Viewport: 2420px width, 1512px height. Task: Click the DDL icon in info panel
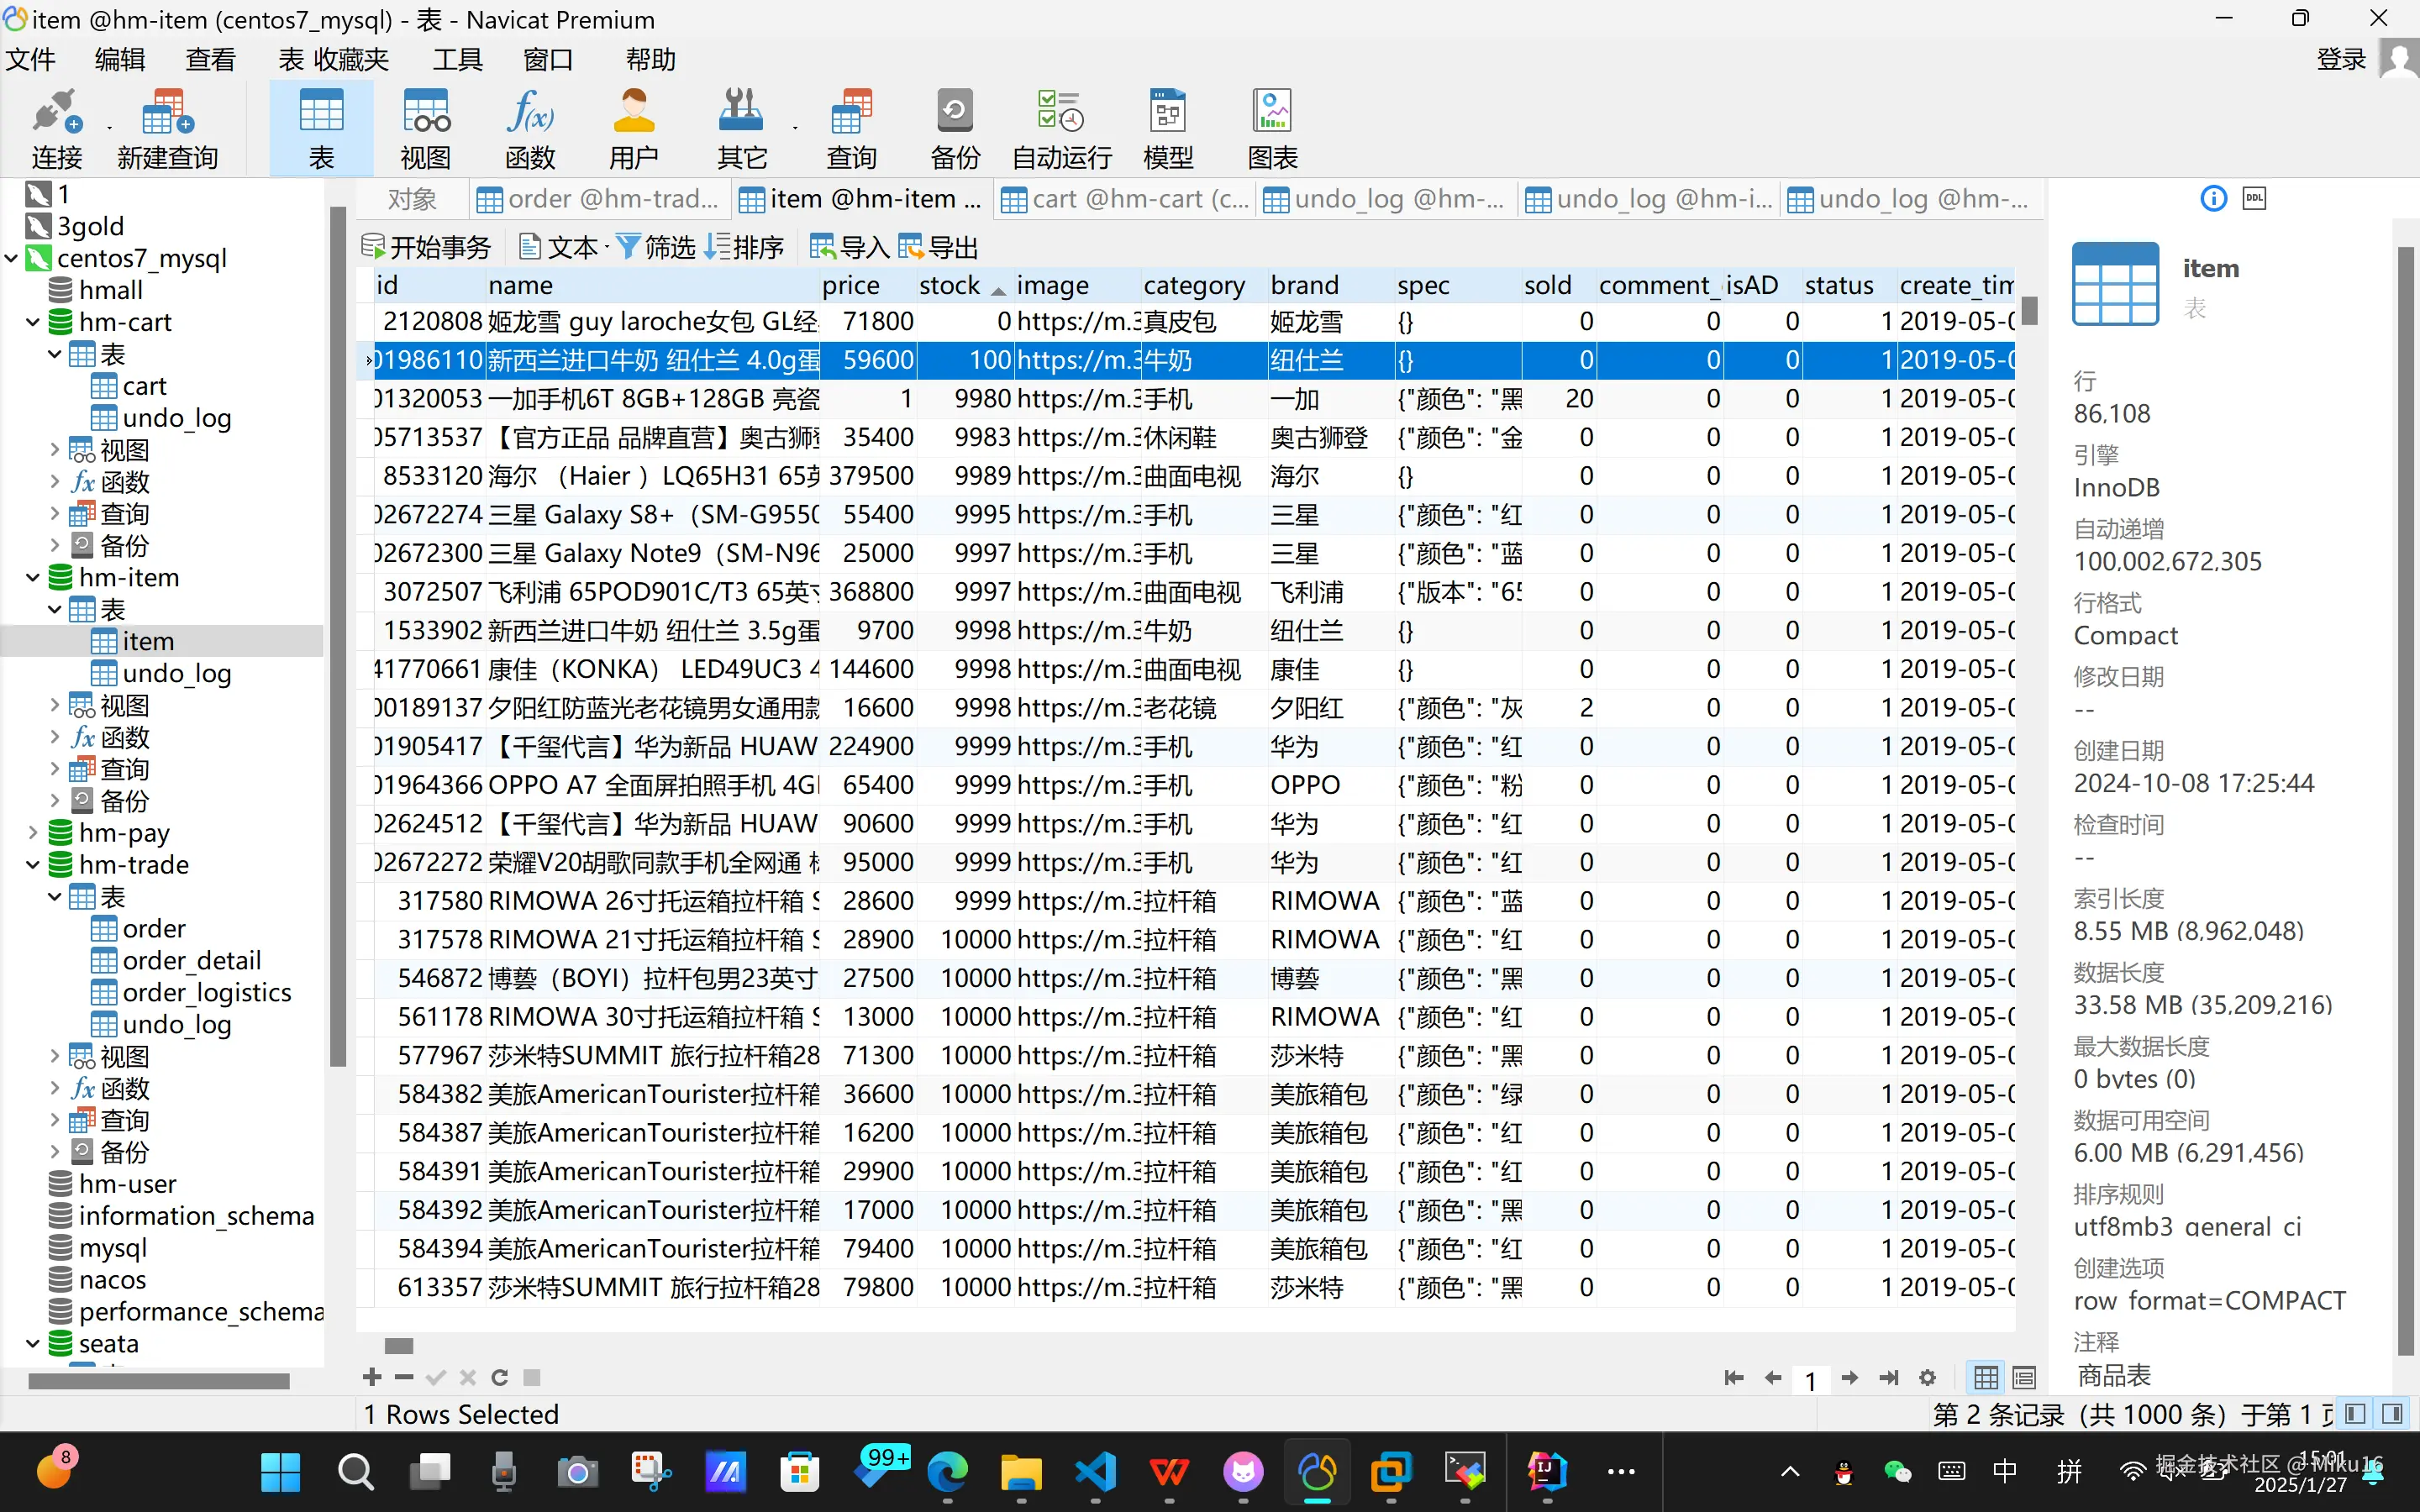[2254, 198]
